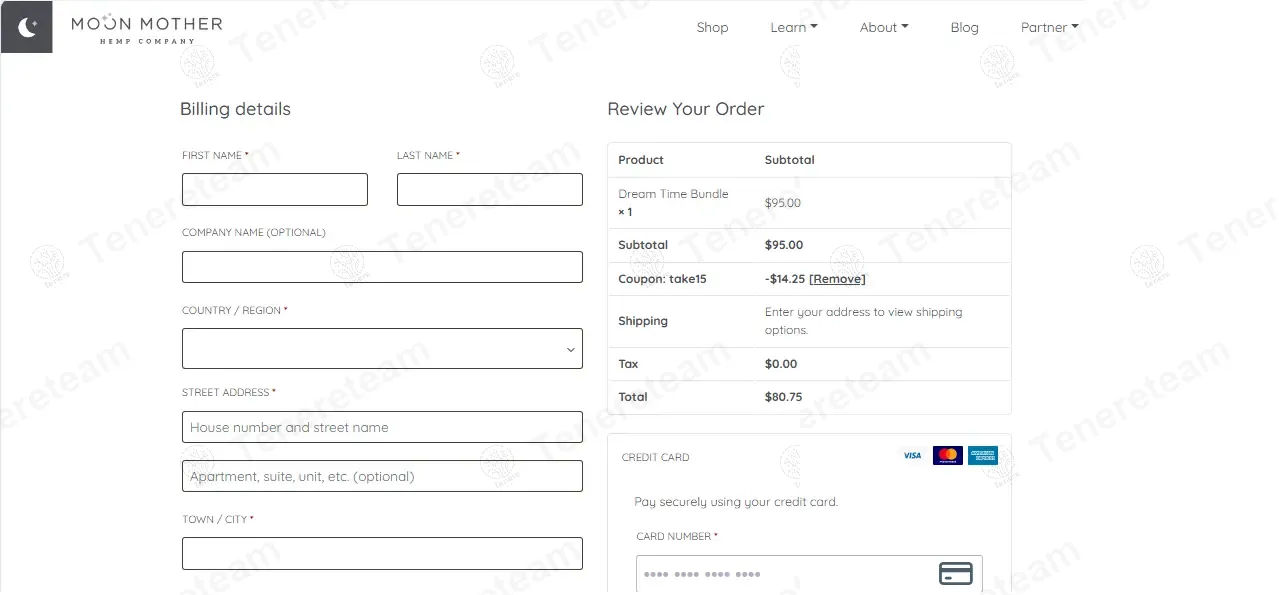Click the Review Your Order heading
Image resolution: width=1279 pixels, height=595 pixels.
[686, 109]
